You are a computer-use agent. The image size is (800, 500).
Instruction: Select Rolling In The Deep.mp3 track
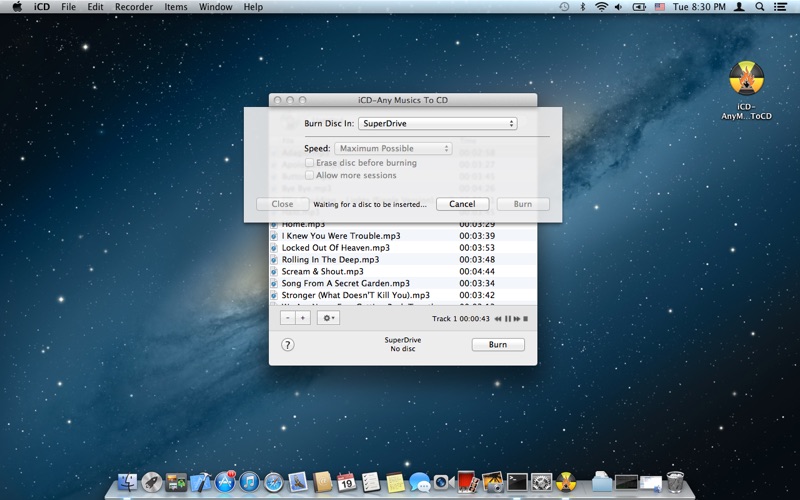point(403,259)
